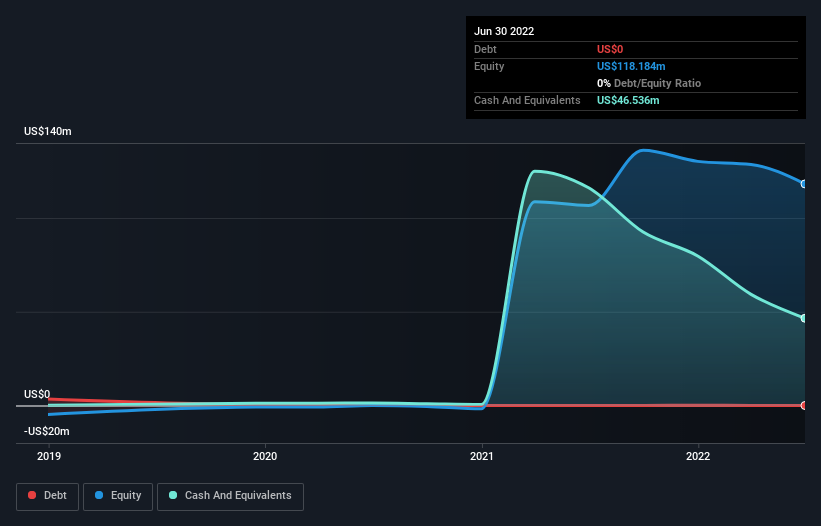Click the teal Cash legend dot
Image resolution: width=821 pixels, height=526 pixels.
[173, 495]
